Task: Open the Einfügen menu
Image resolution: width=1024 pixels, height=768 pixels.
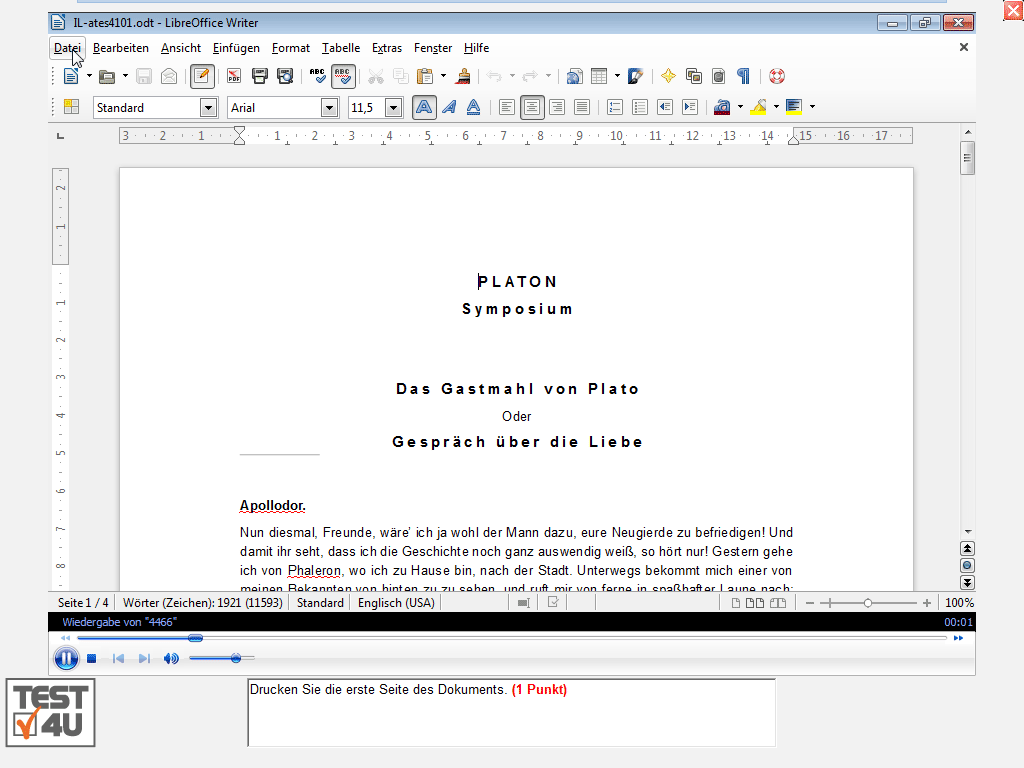Action: coord(236,48)
